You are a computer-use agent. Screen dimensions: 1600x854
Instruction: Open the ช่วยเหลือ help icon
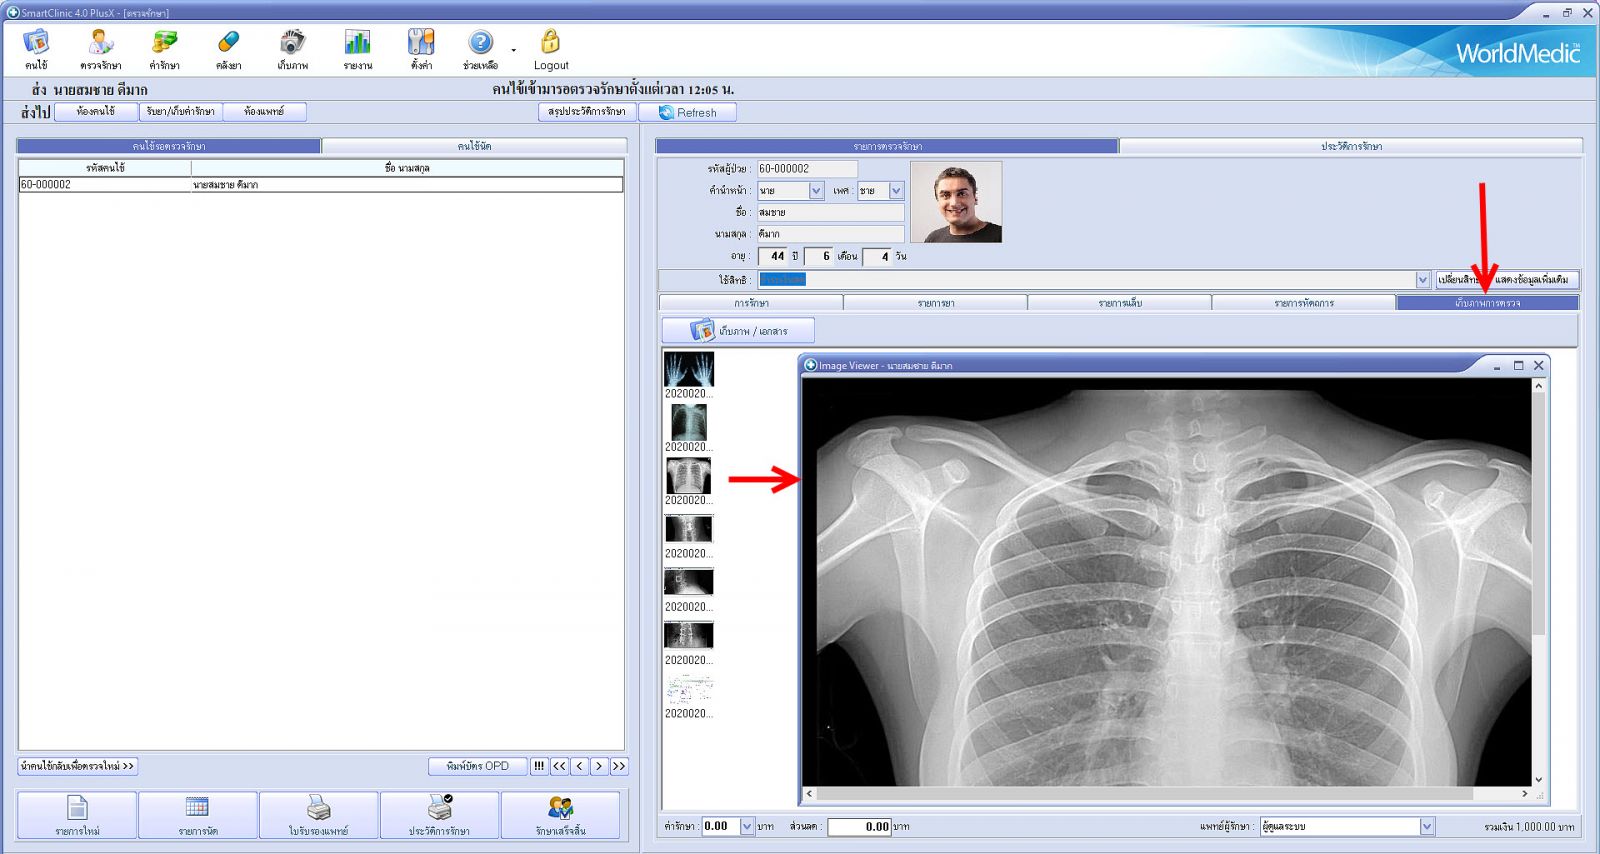point(480,49)
